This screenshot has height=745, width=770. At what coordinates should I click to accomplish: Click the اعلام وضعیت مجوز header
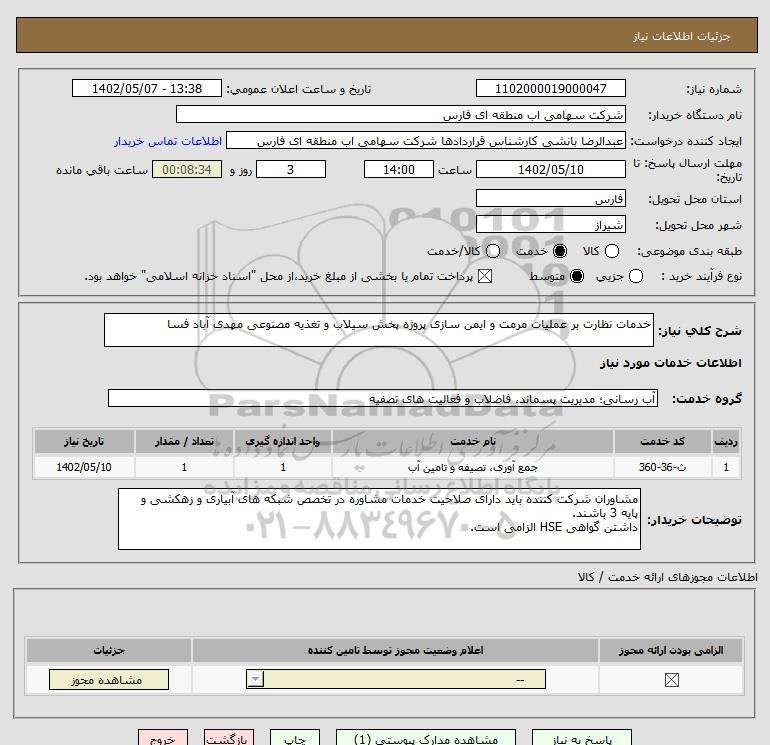tap(395, 650)
